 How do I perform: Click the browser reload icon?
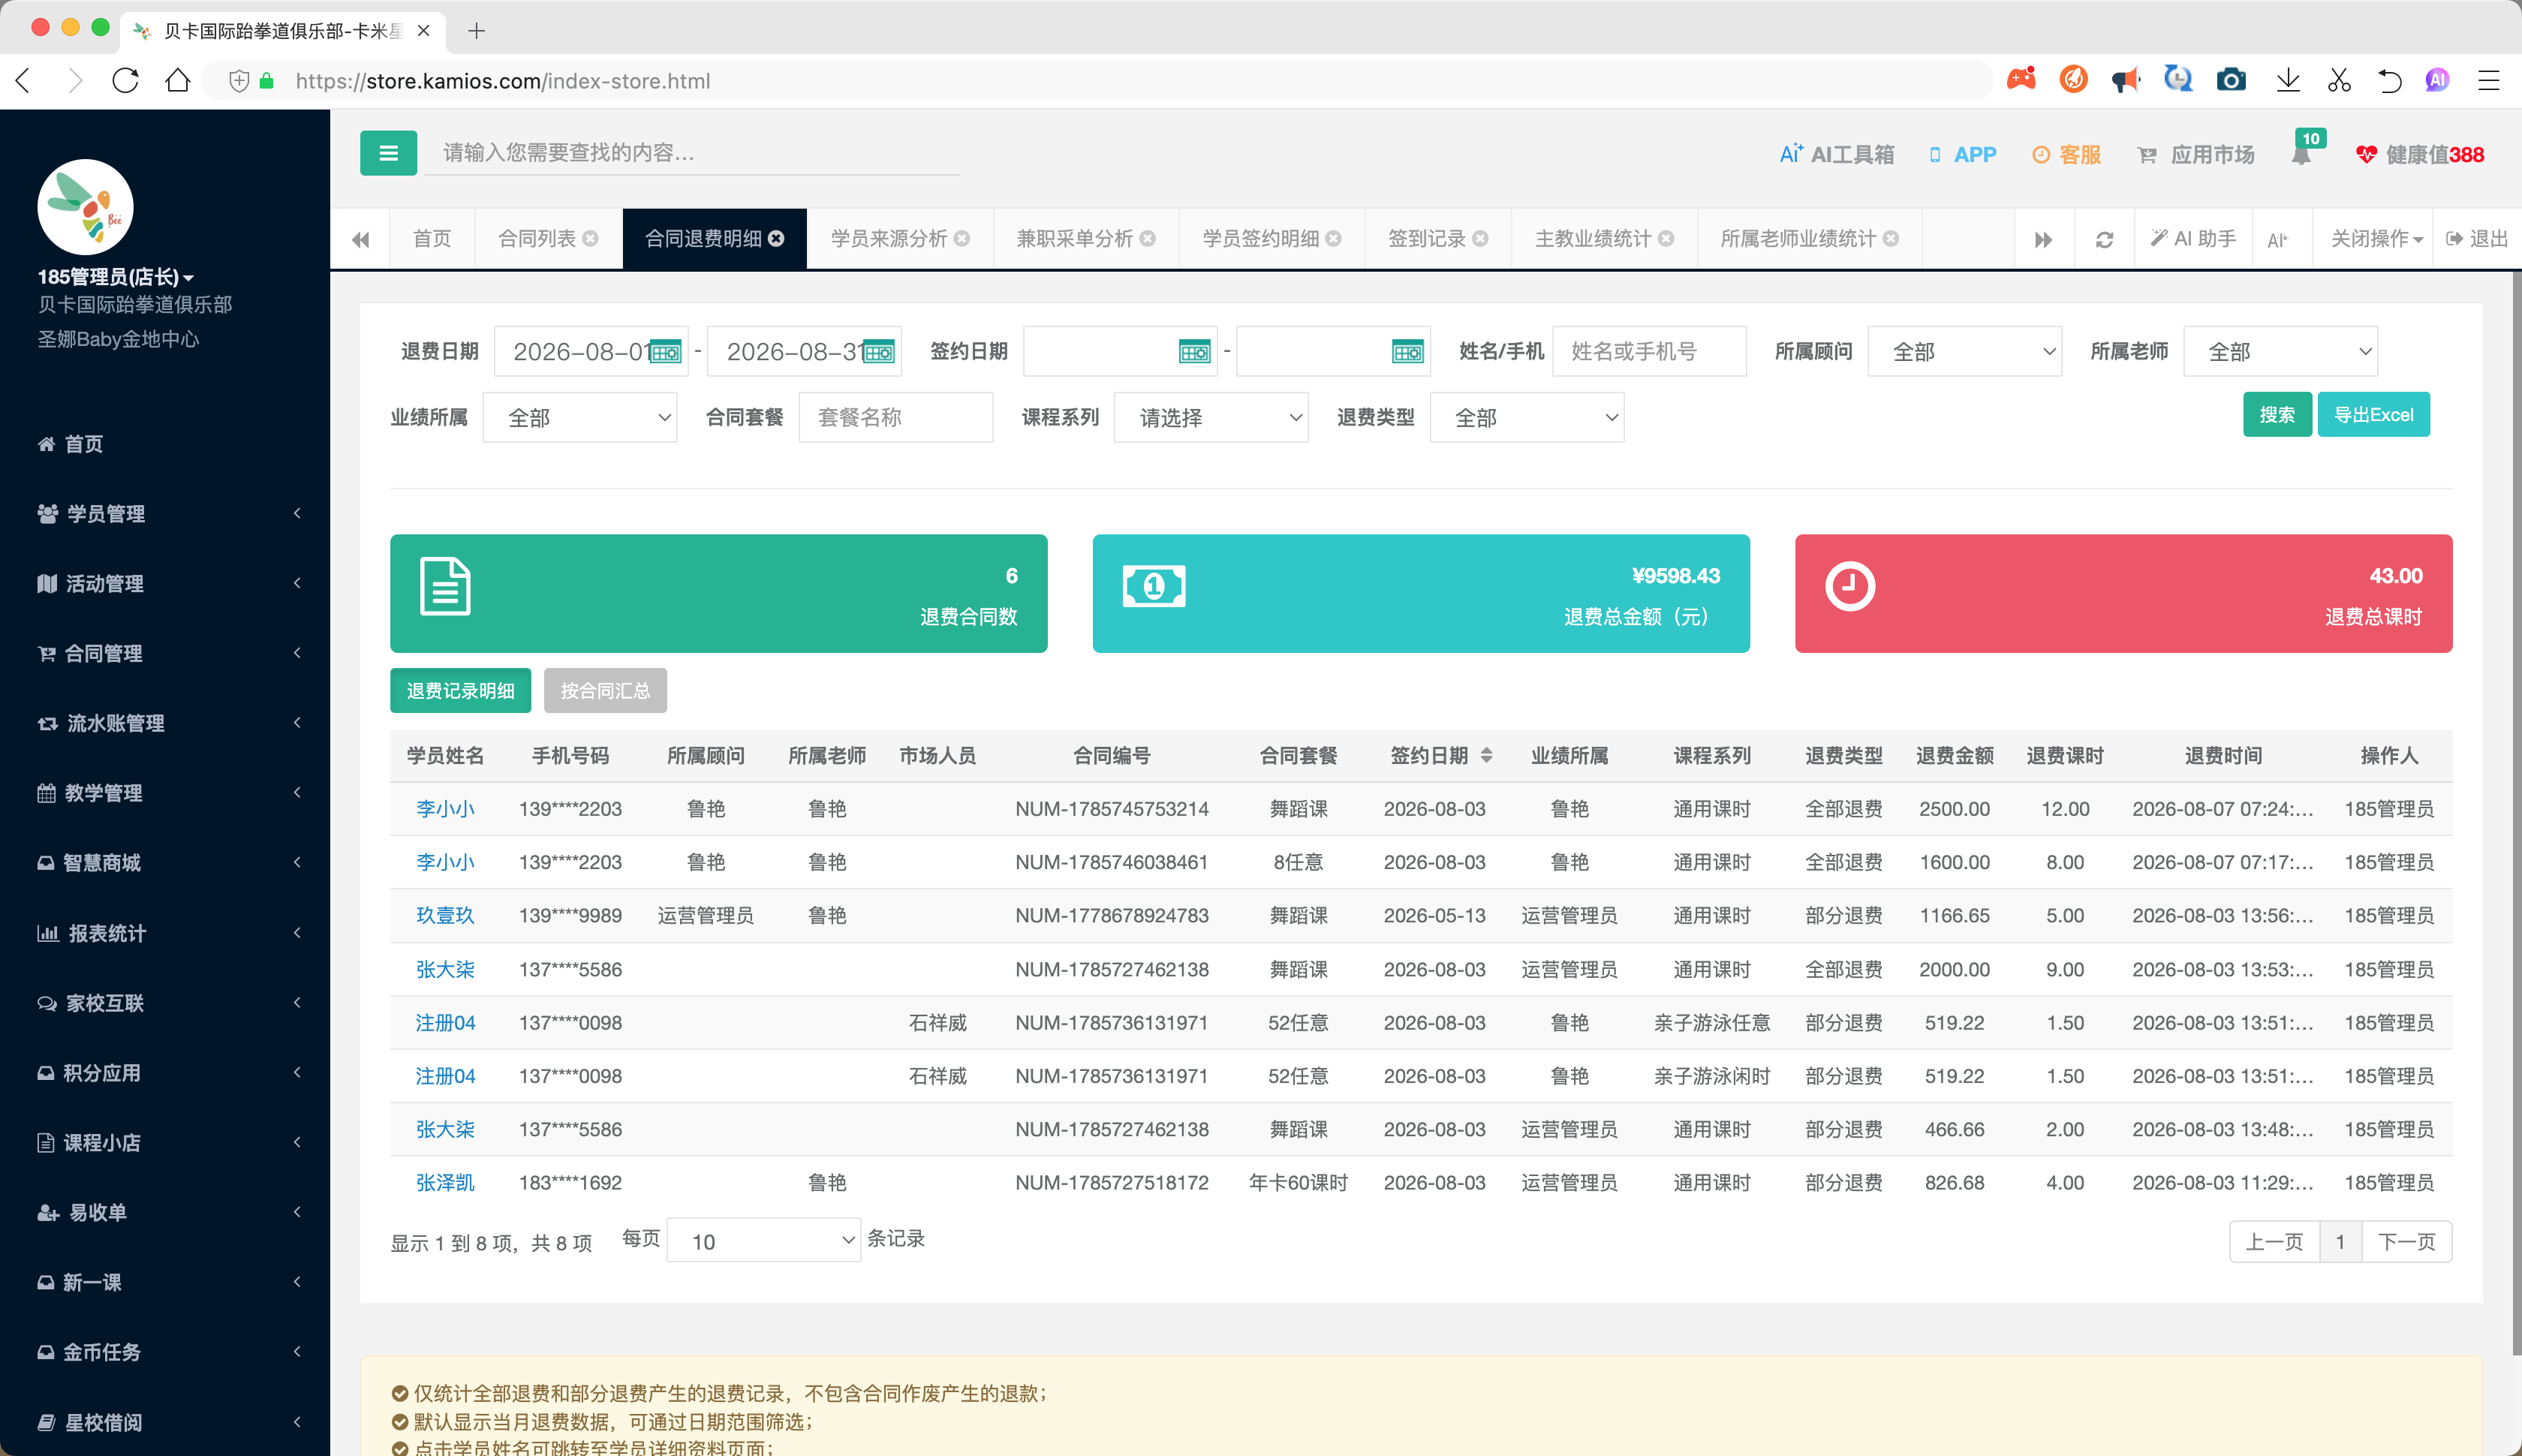125,81
